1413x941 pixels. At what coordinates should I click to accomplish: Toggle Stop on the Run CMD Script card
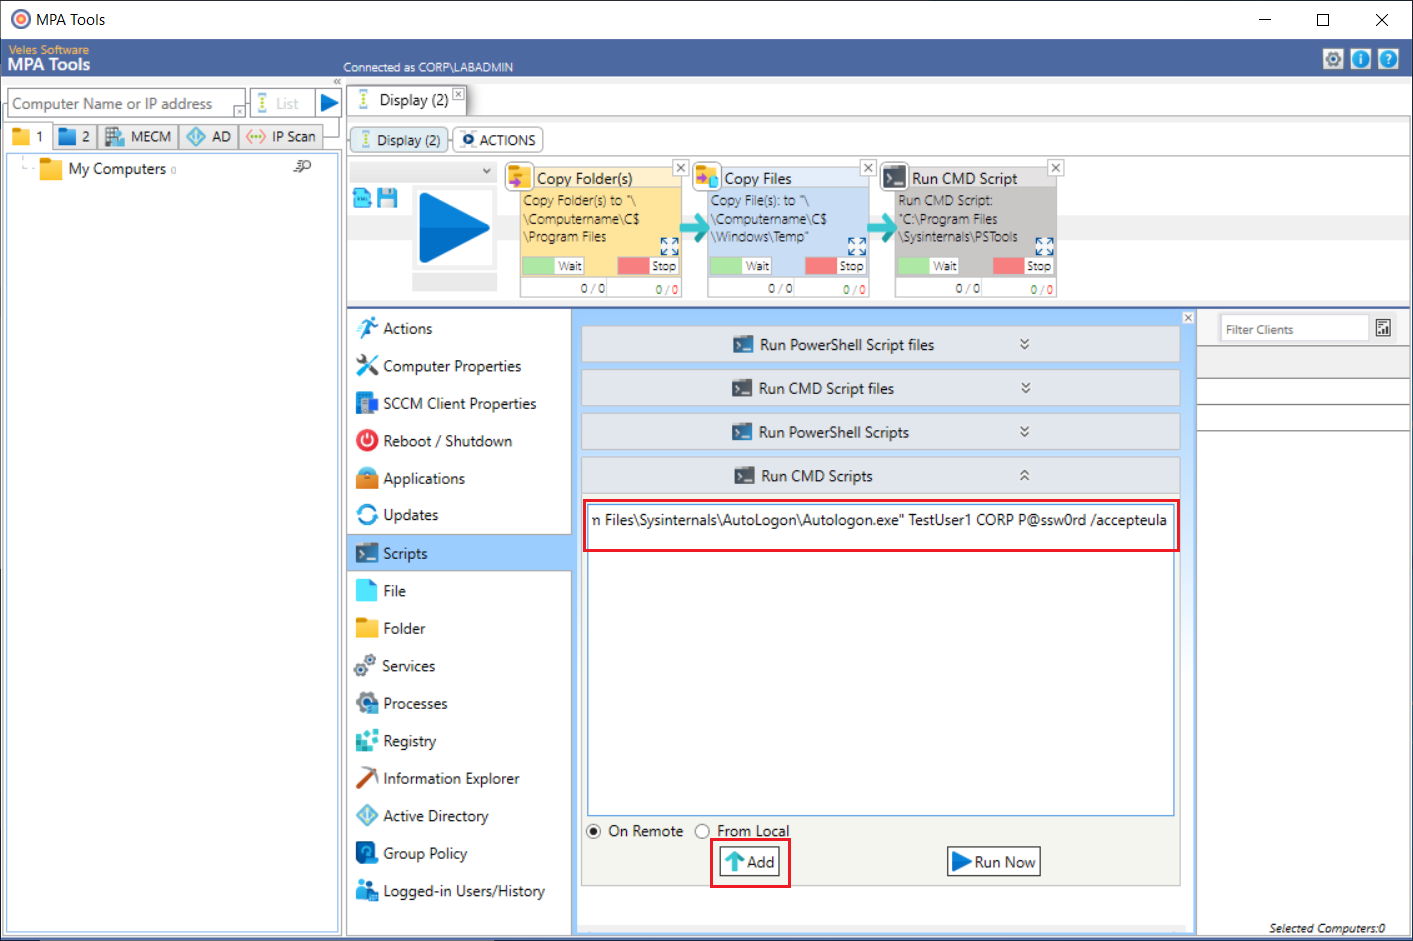(x=1023, y=265)
